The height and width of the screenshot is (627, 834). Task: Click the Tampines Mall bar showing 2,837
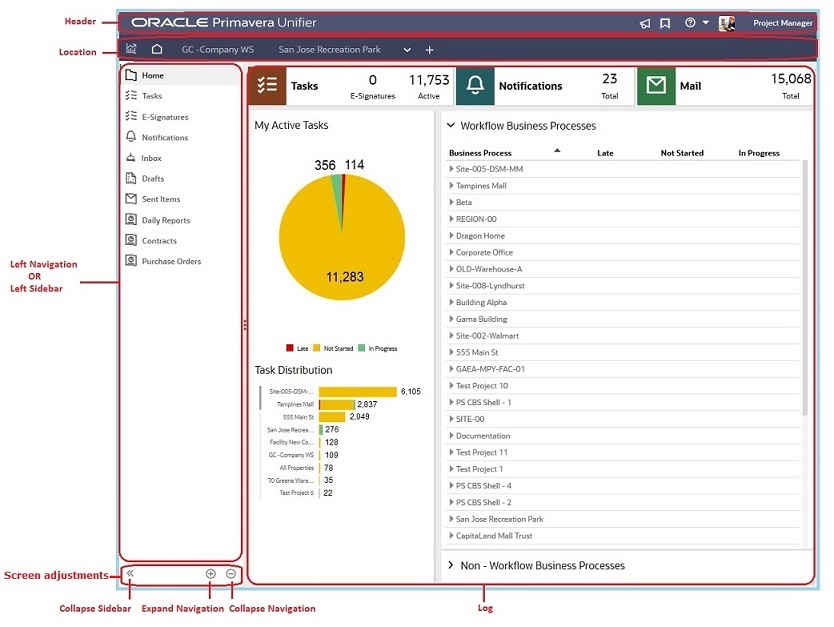[x=337, y=405]
